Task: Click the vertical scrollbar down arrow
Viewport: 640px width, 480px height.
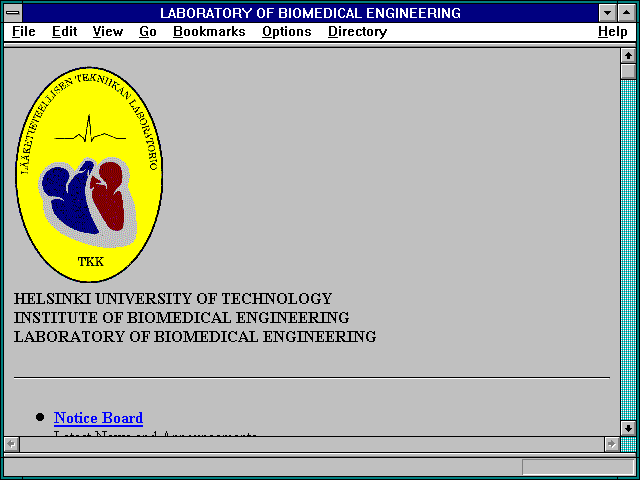Action: click(628, 428)
